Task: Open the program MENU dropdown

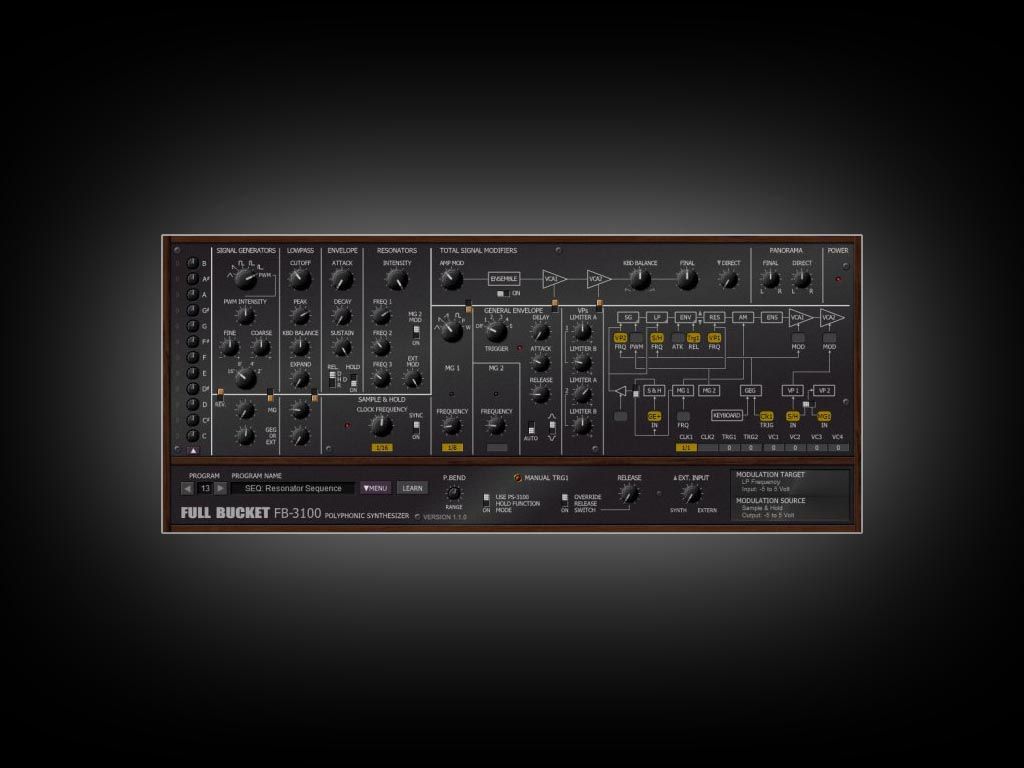Action: click(x=376, y=488)
